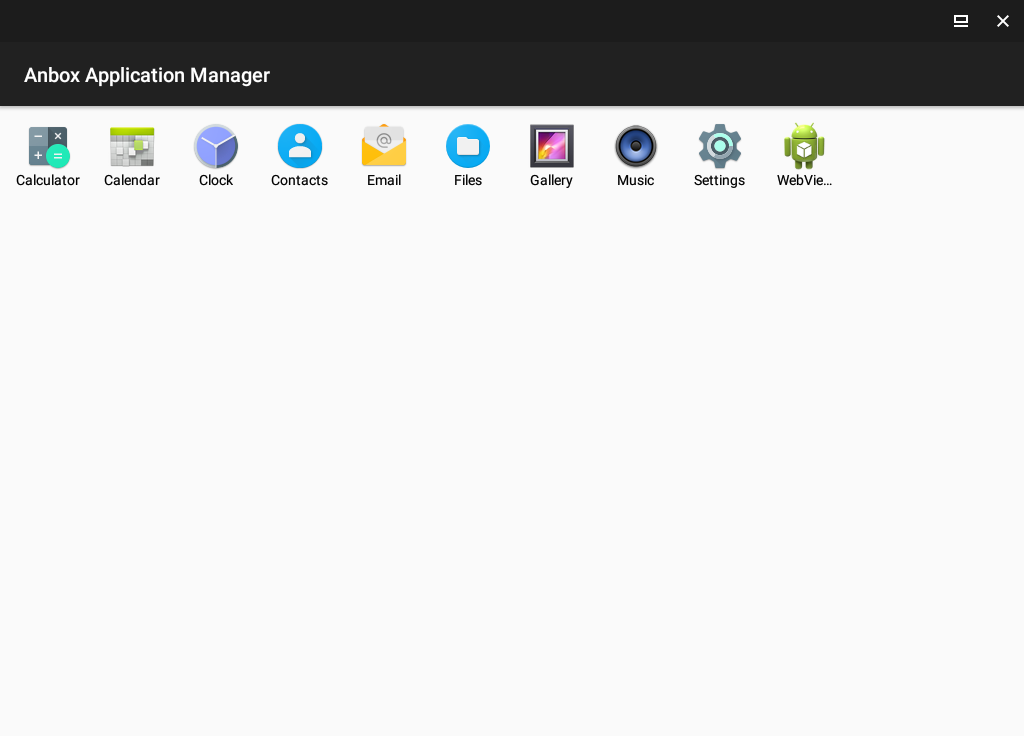This screenshot has width=1024, height=736.
Task: Click the Anbox Application Manager title
Action: pyautogui.click(x=147, y=75)
